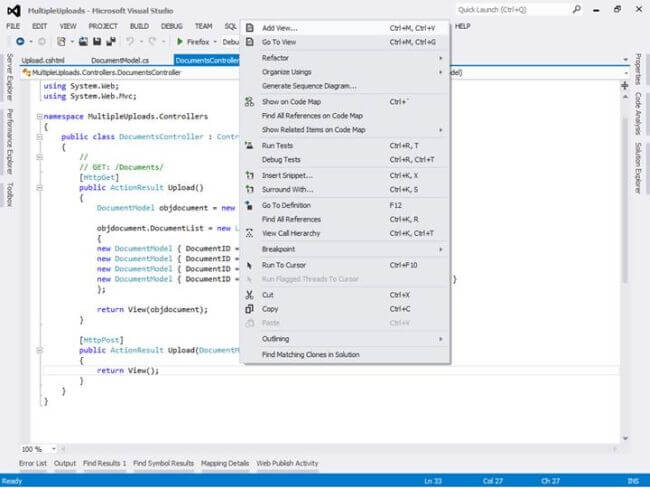Switch to the Upload.cshtml tab
The image size is (650, 488).
43,61
